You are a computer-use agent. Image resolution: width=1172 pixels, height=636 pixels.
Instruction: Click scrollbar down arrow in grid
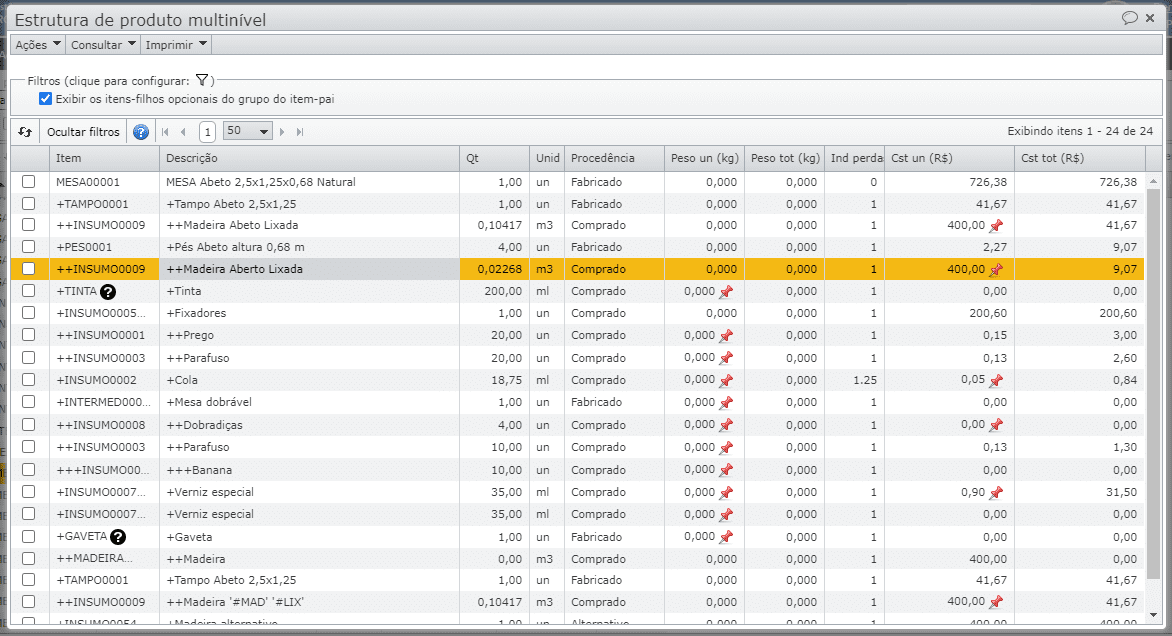coord(1153,615)
